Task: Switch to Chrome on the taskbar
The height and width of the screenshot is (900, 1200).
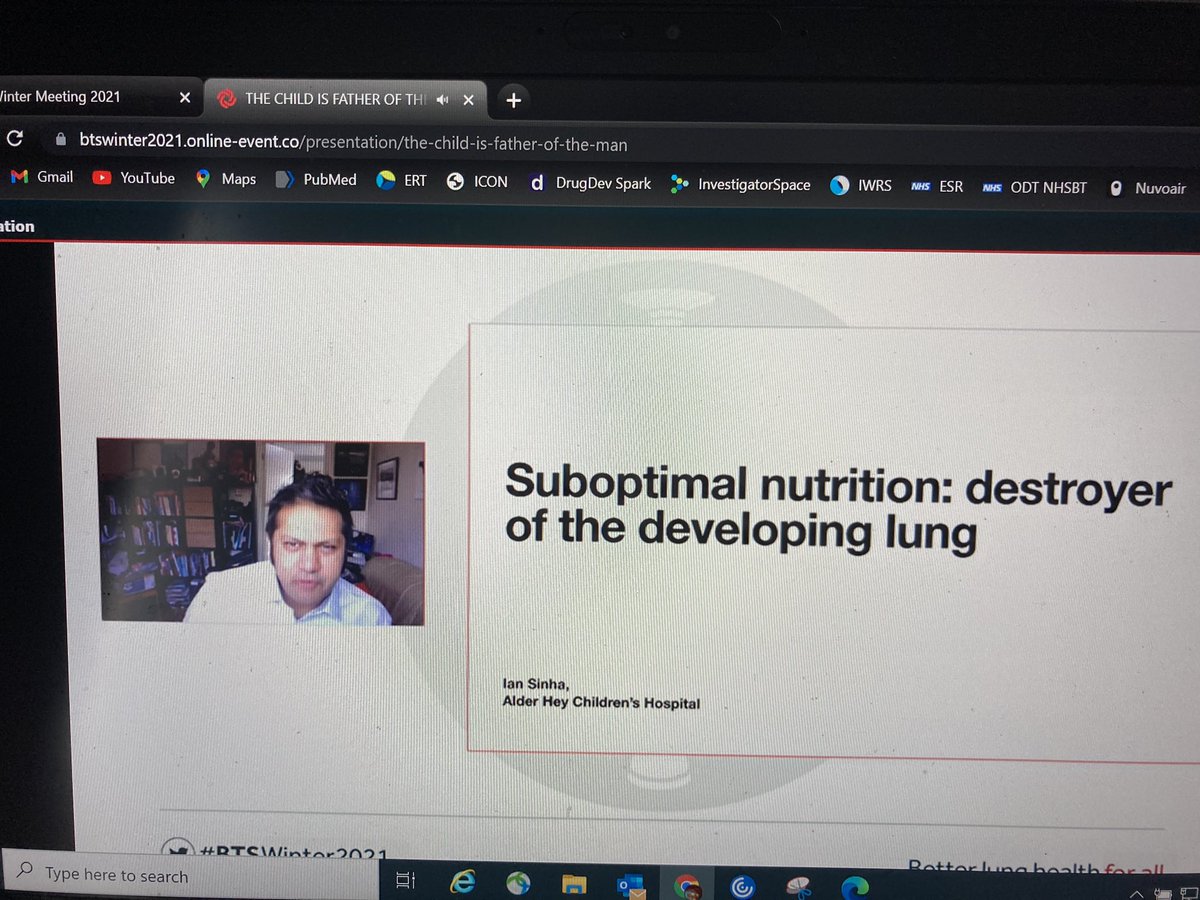Action: 687,885
